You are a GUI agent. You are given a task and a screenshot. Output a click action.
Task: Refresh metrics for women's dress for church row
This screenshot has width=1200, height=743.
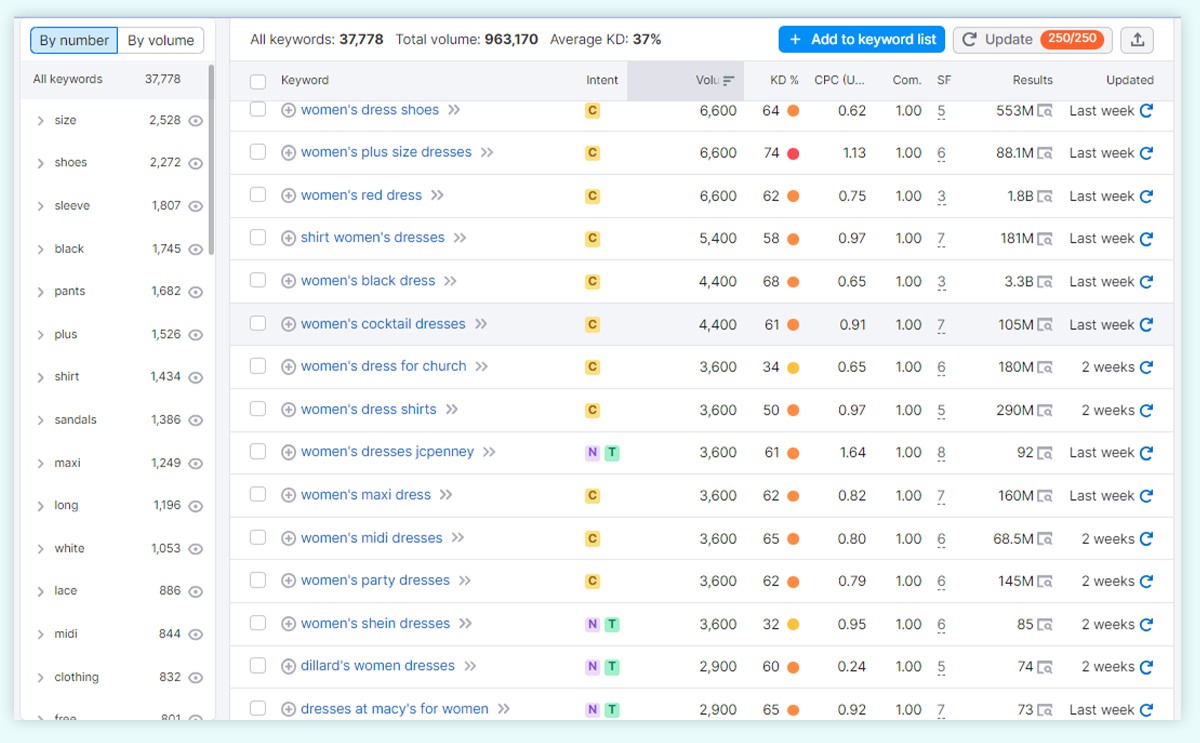1146,367
